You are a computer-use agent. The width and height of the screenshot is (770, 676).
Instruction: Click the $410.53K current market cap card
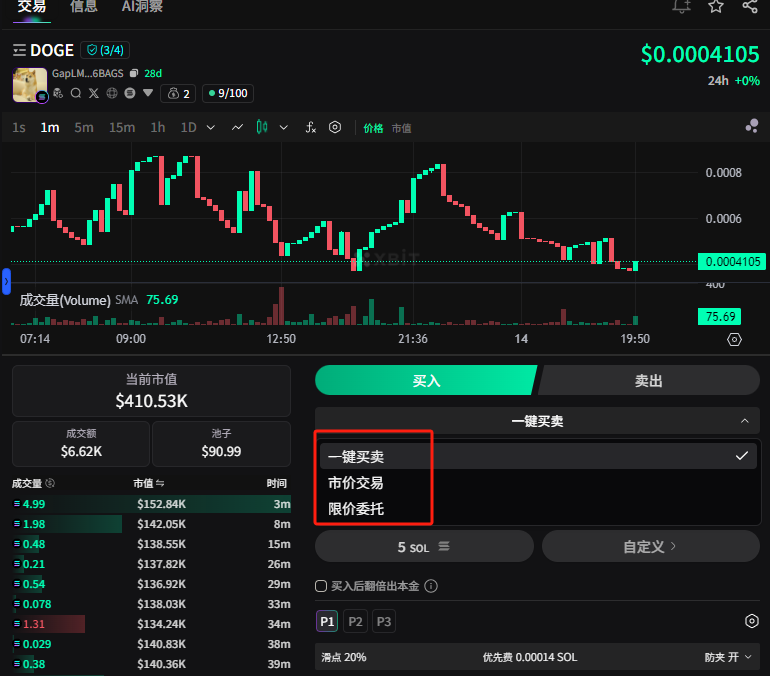click(151, 391)
